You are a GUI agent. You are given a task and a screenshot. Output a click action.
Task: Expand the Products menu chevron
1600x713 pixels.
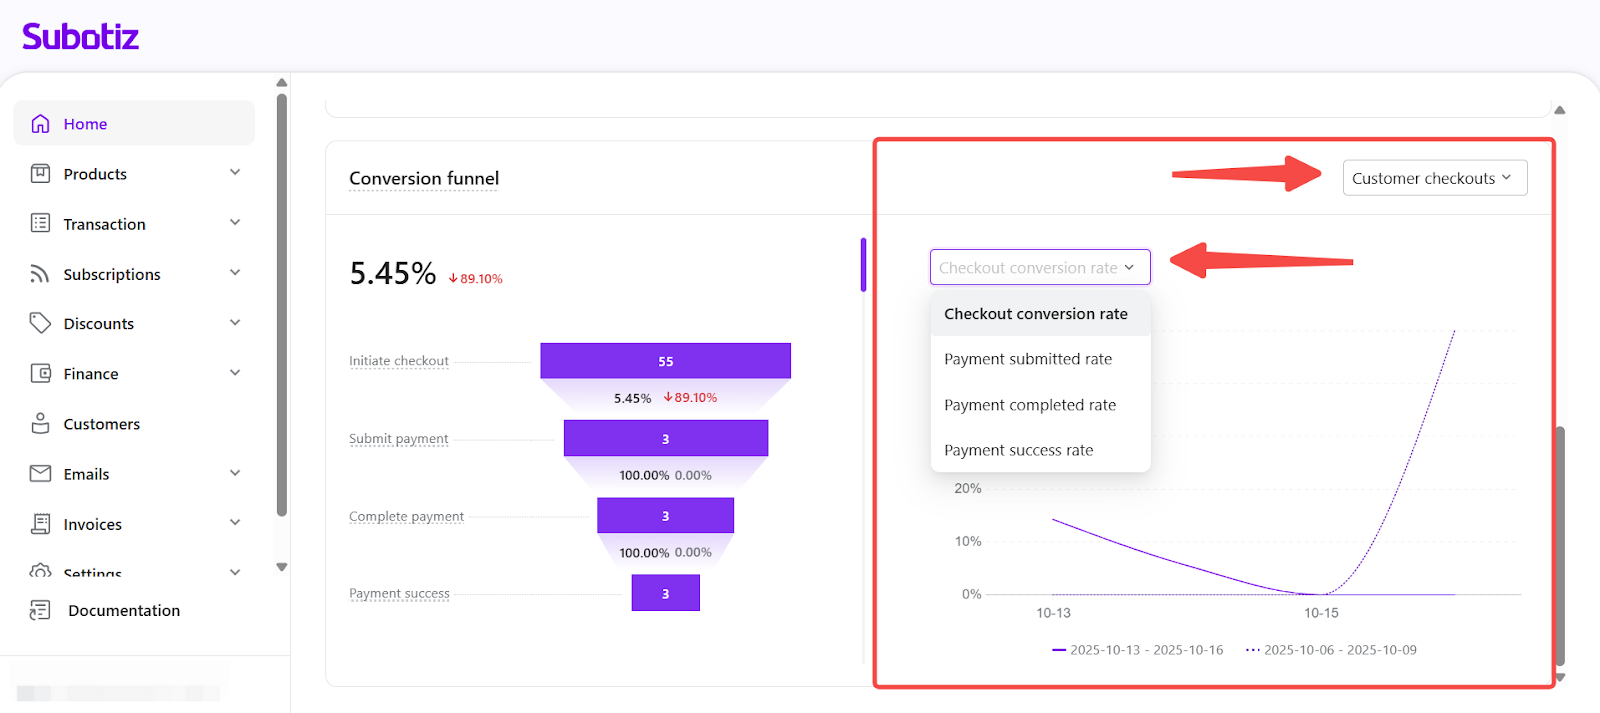click(235, 173)
